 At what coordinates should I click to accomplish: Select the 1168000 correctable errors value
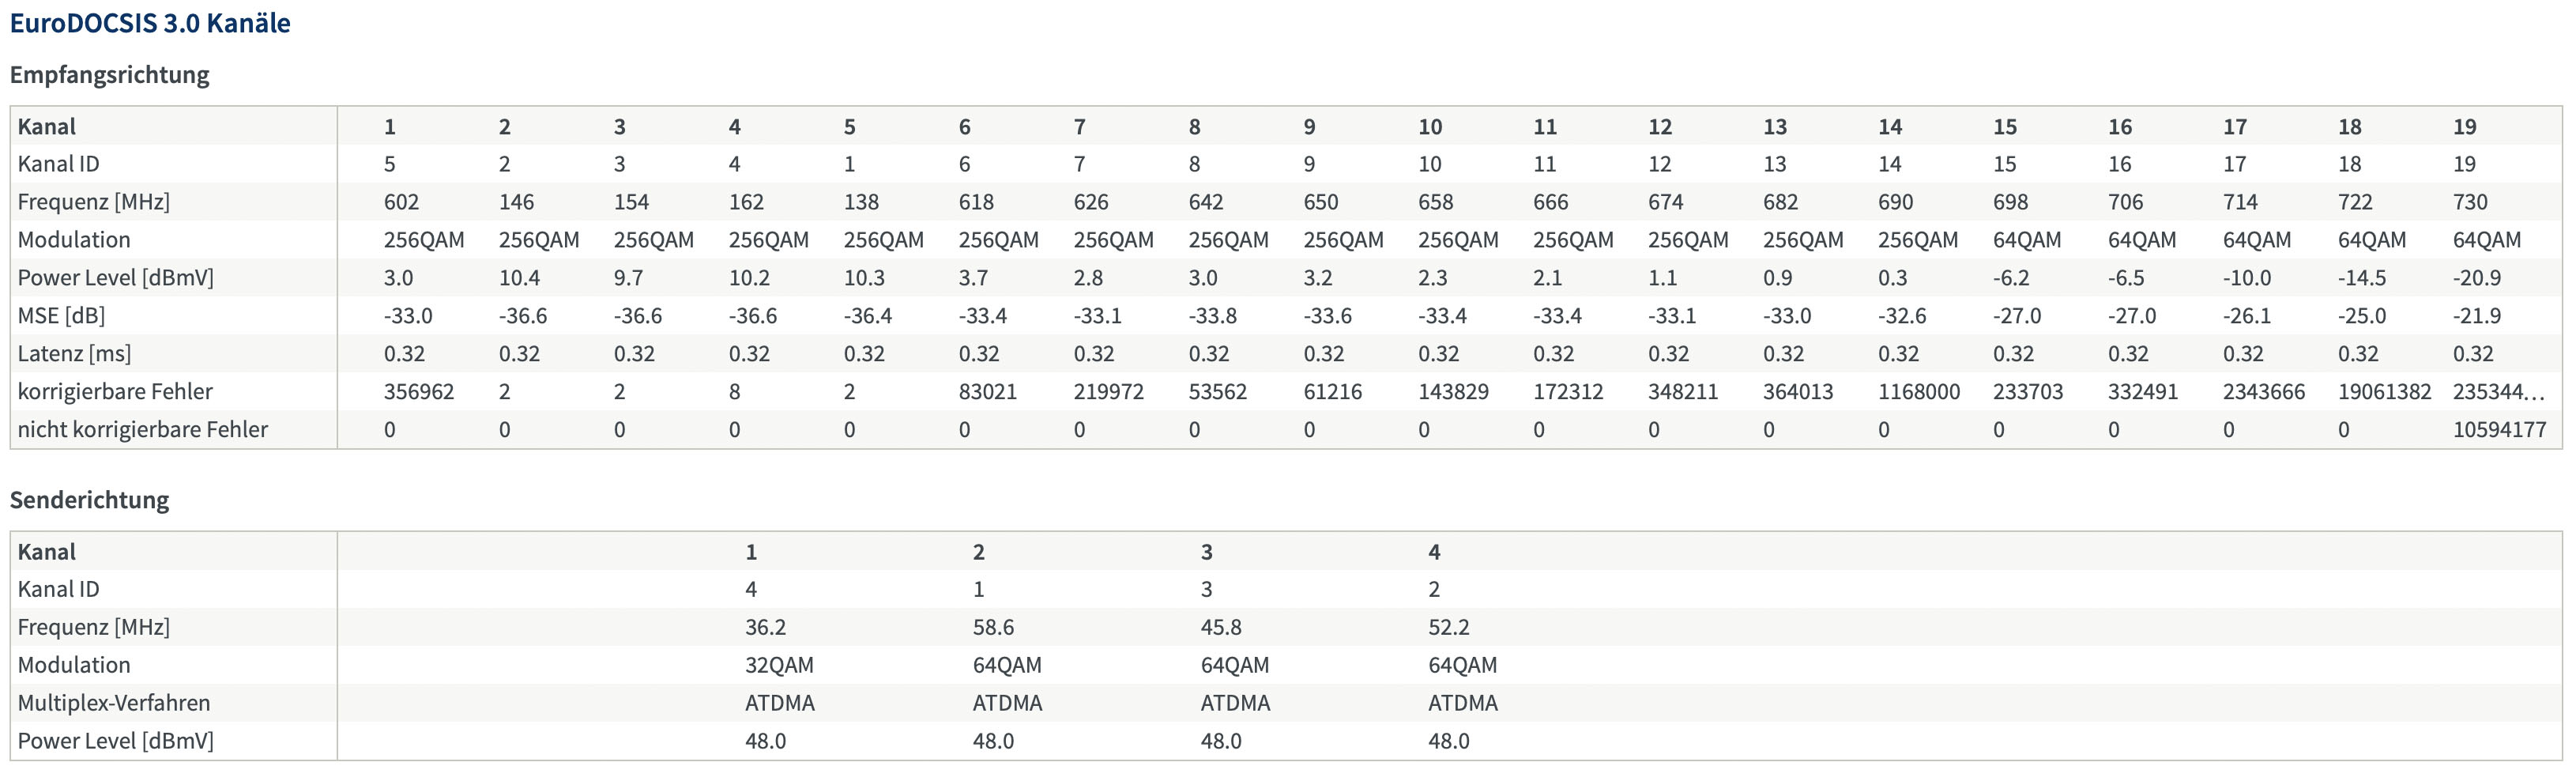(x=1919, y=392)
